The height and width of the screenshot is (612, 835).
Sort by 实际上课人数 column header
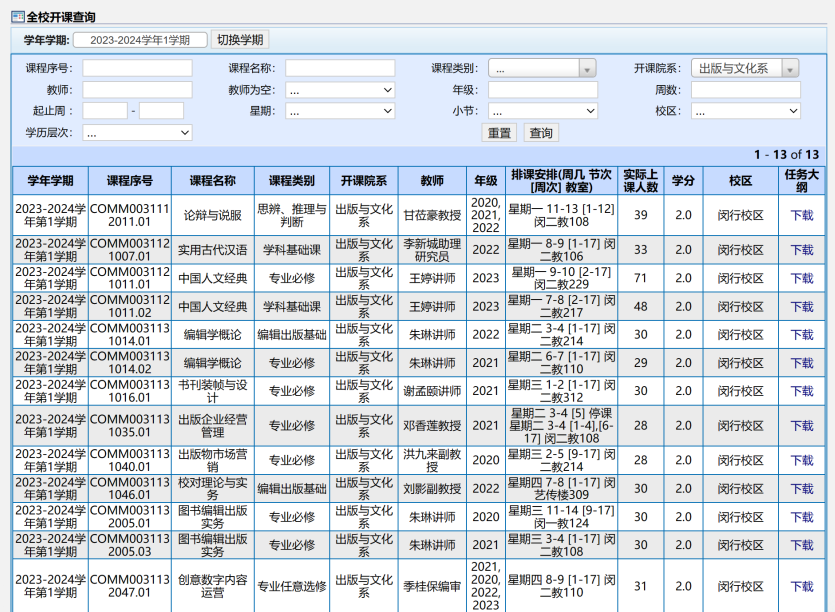(640, 181)
